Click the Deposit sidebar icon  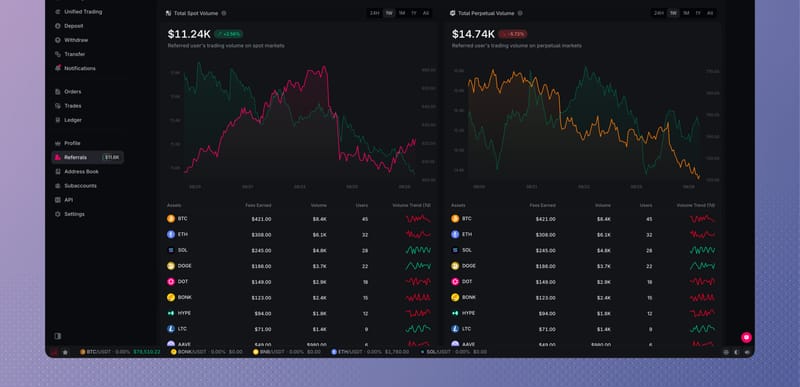point(58,25)
